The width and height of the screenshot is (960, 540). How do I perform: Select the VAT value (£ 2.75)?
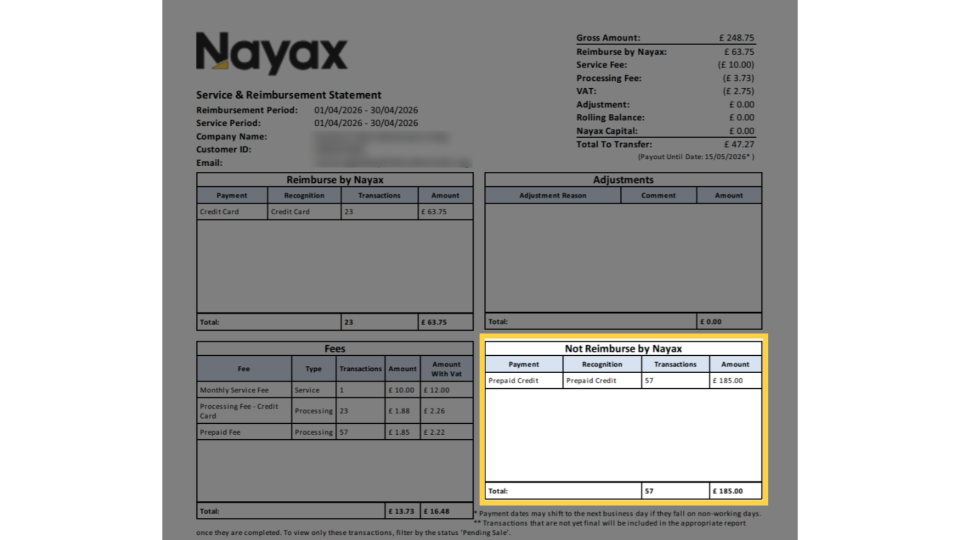click(738, 91)
